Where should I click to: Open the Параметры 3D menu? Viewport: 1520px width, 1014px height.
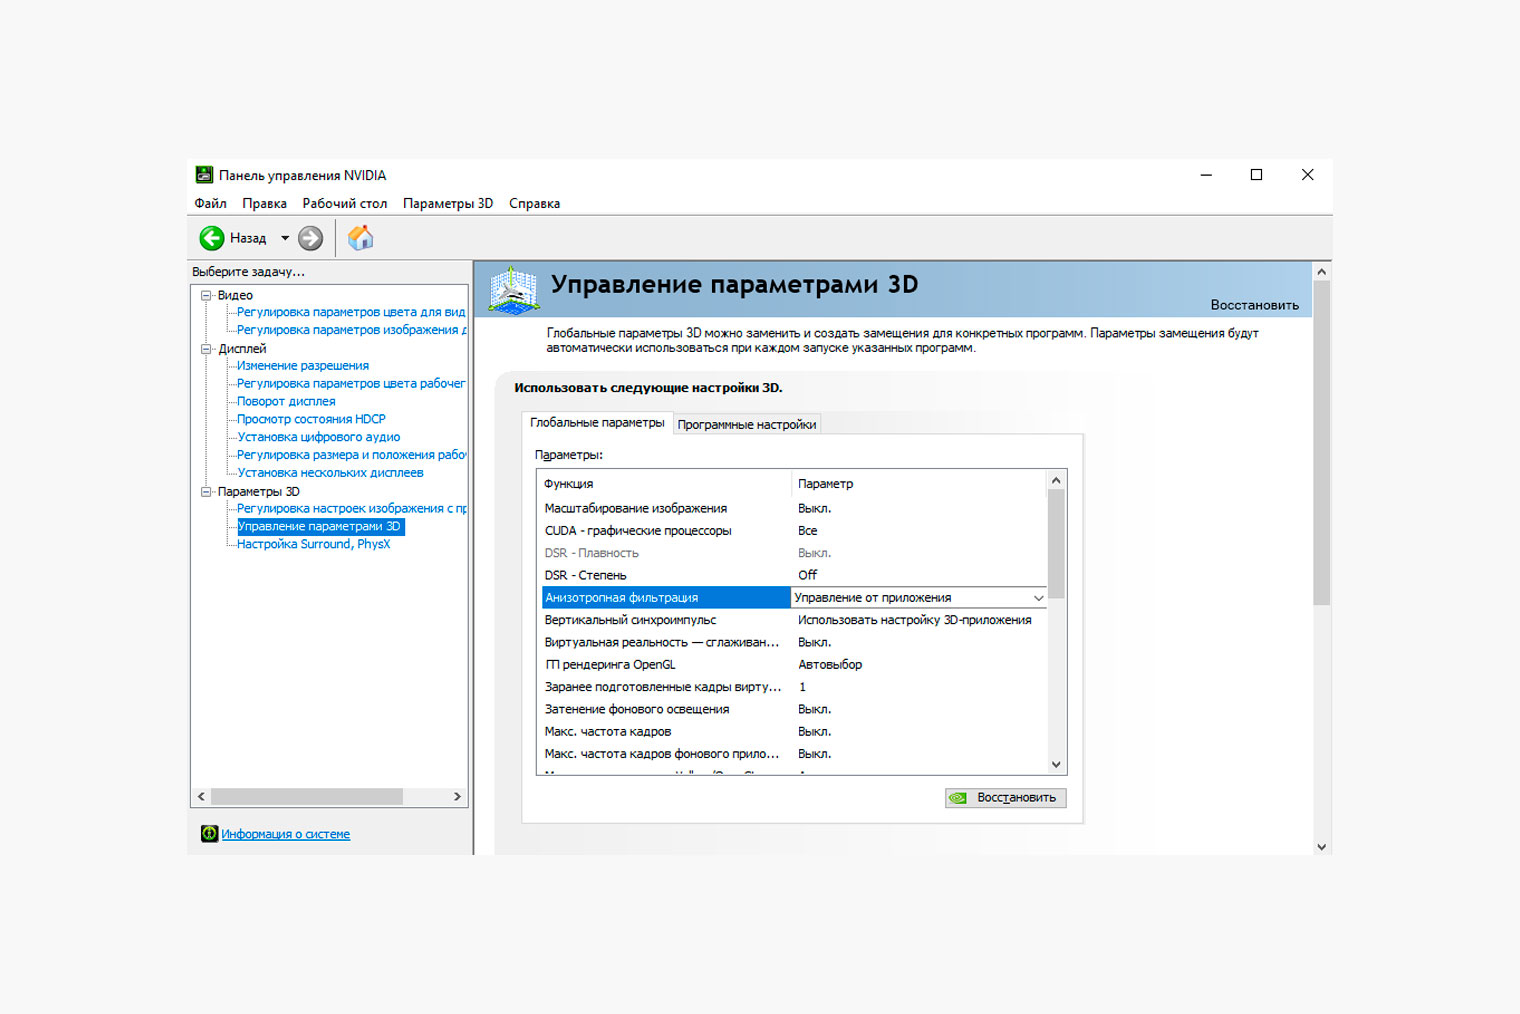pyautogui.click(x=448, y=203)
